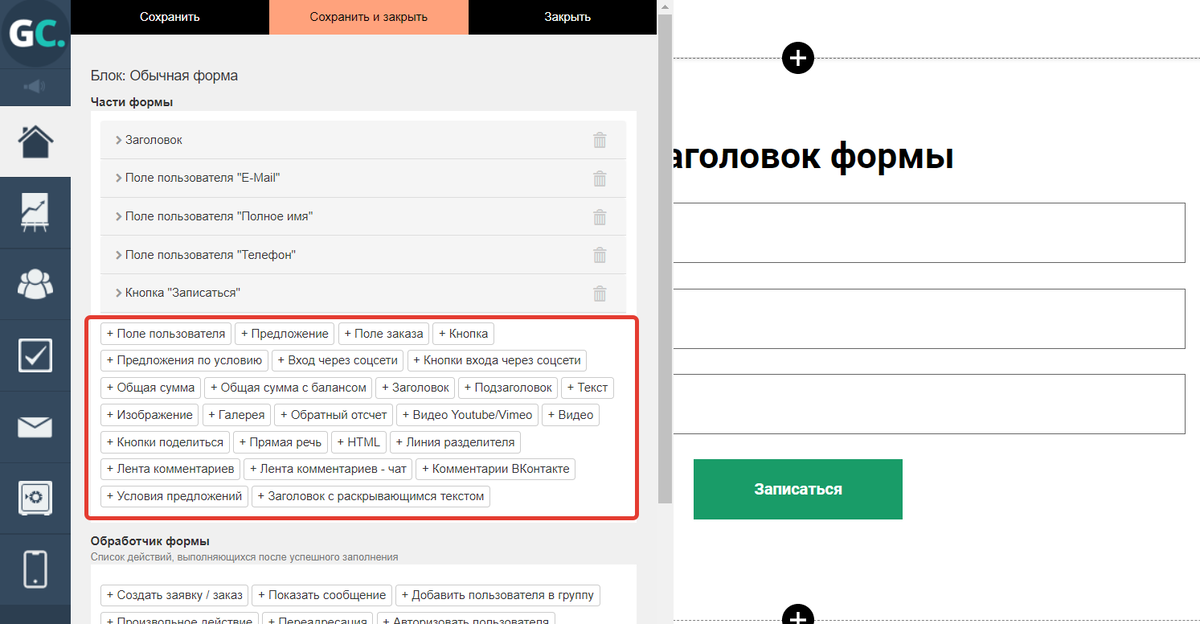Add a Текст part
Screen dimensions: 1200x624
point(588,387)
